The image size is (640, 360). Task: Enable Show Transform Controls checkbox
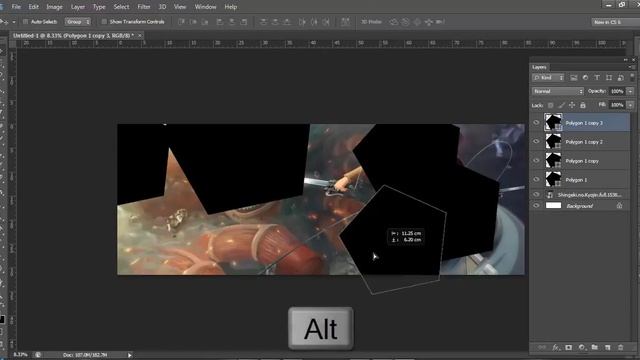[x=104, y=22]
